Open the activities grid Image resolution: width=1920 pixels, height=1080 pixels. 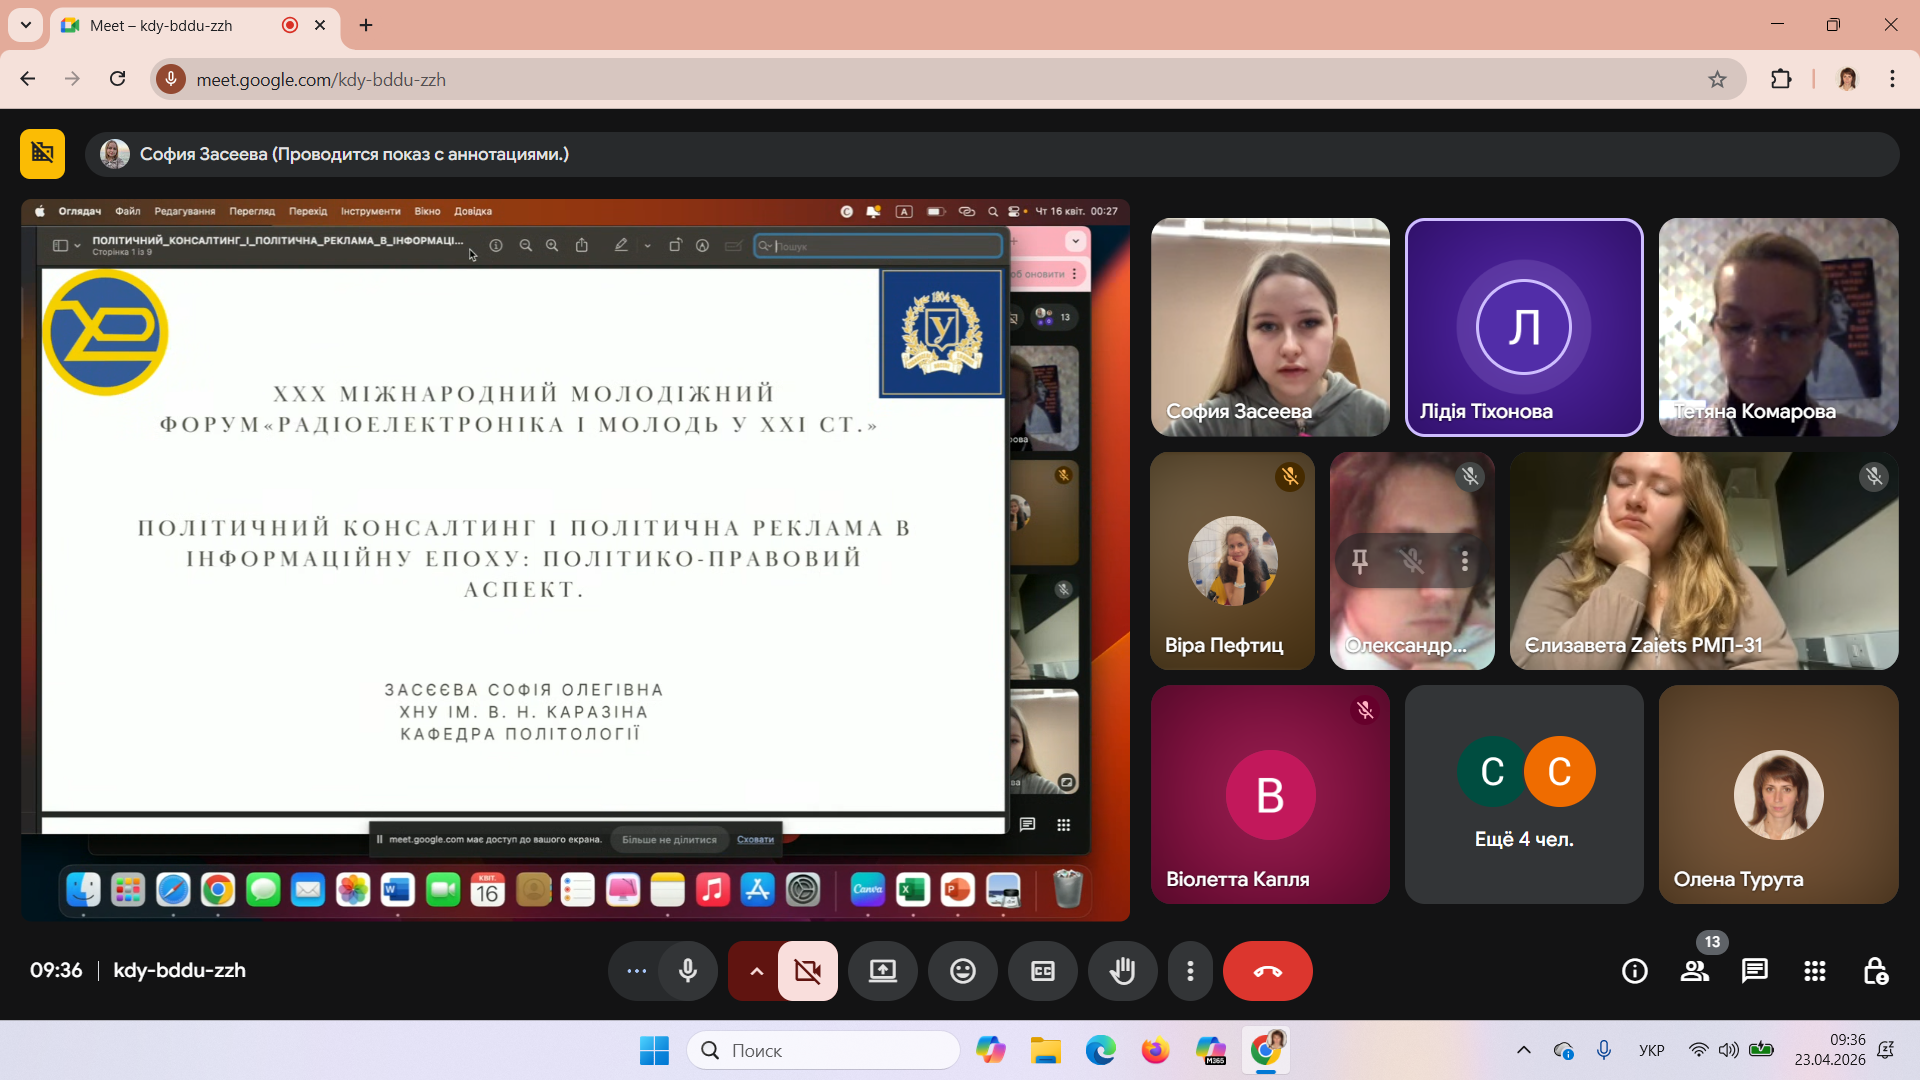pyautogui.click(x=1815, y=971)
